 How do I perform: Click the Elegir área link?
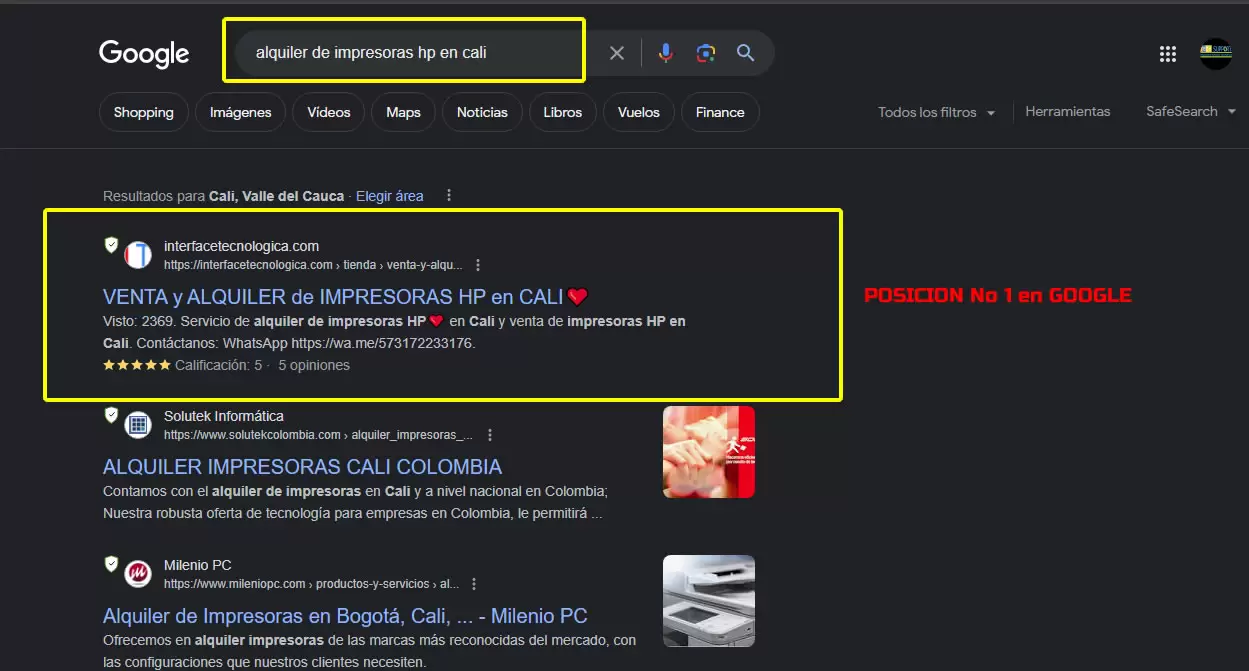pyautogui.click(x=389, y=196)
